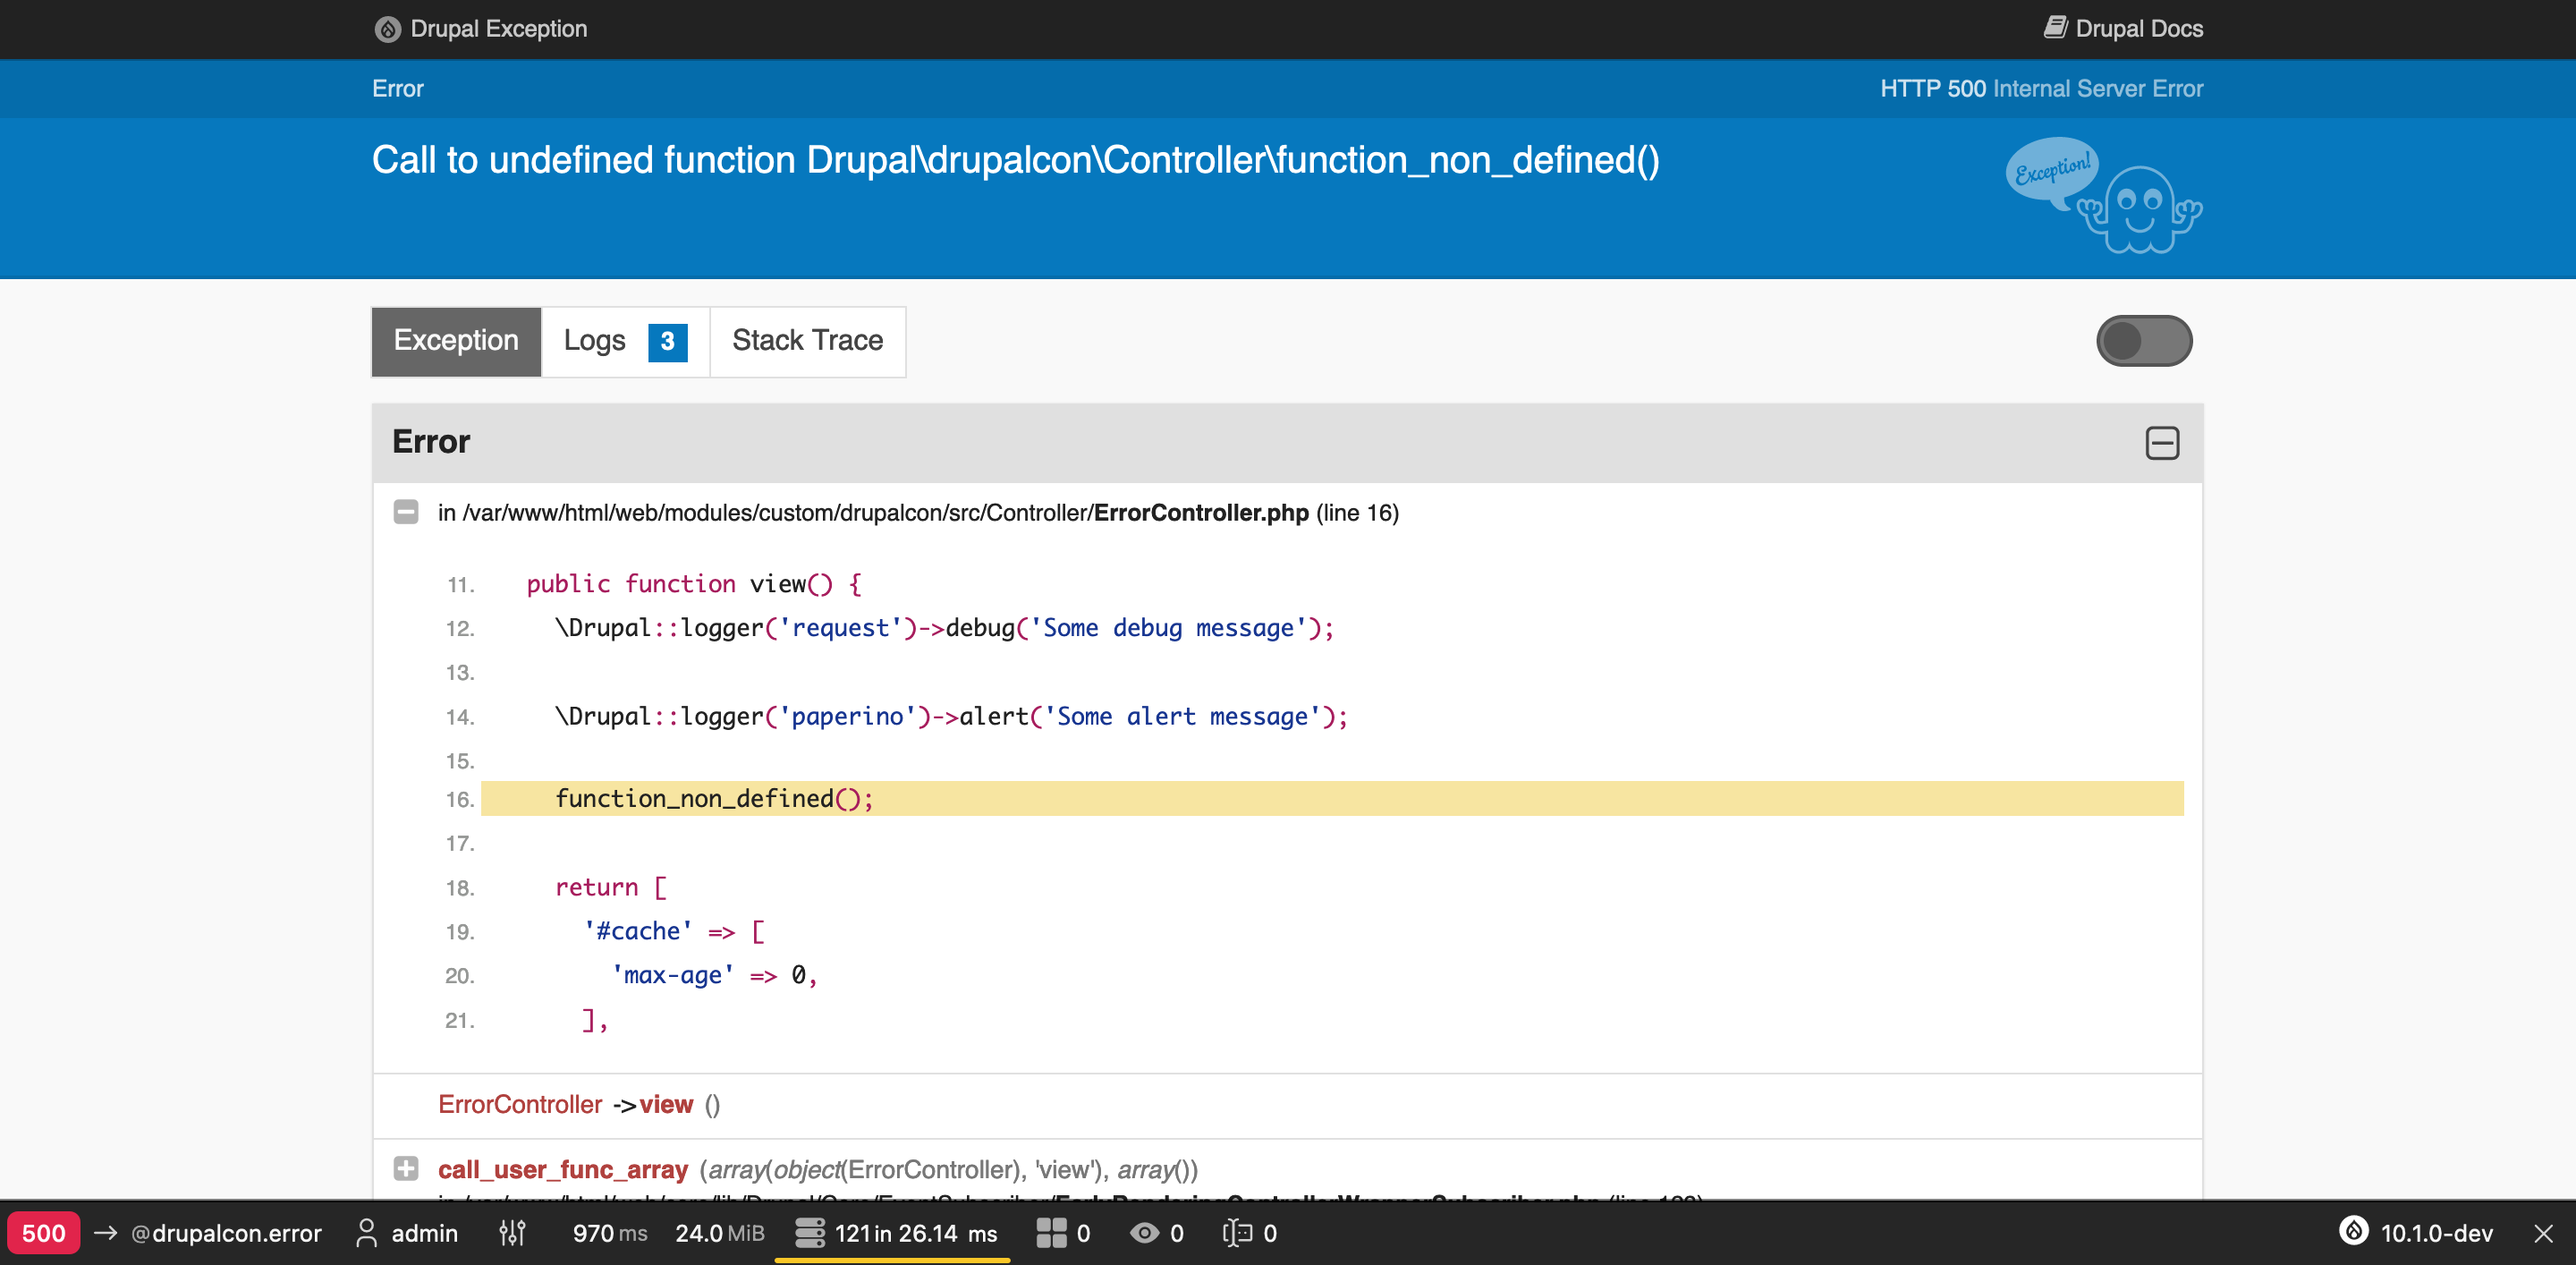Click the user icon next to admin

(x=367, y=1233)
